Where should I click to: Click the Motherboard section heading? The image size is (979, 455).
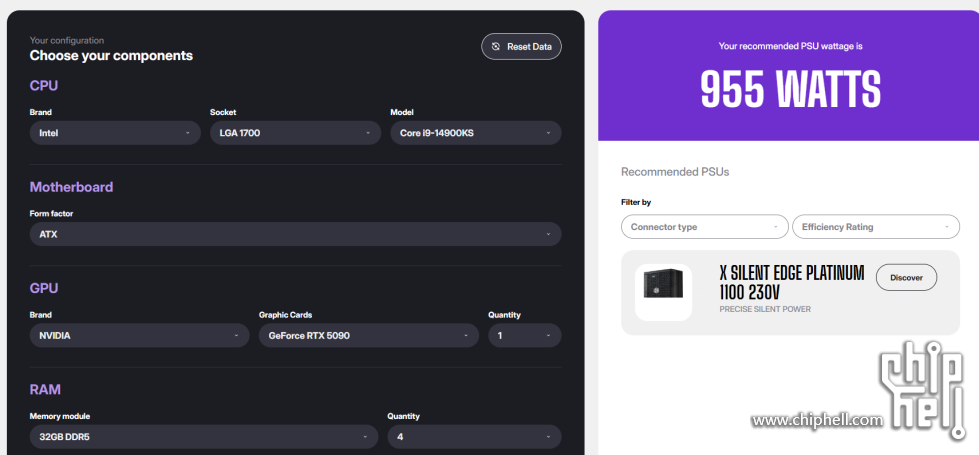71,187
